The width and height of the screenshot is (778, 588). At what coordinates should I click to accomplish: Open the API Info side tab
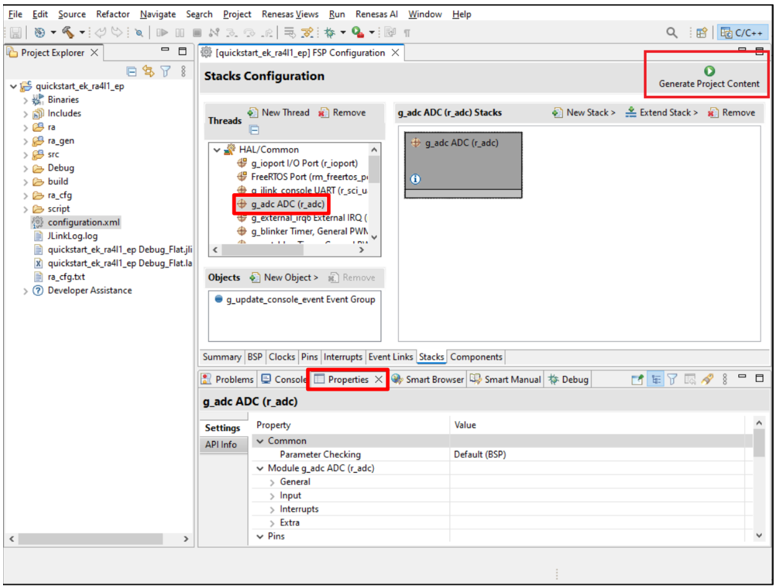coord(222,445)
